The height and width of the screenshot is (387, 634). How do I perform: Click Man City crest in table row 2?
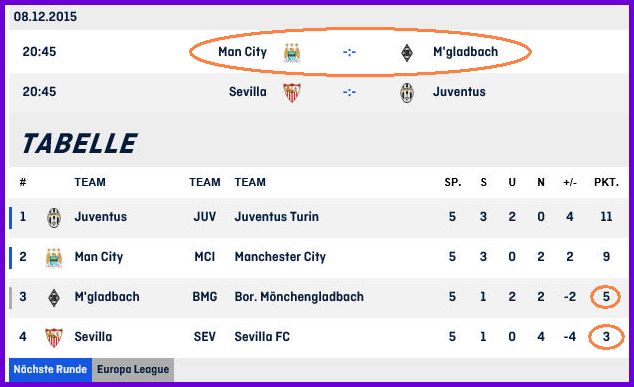(54, 258)
